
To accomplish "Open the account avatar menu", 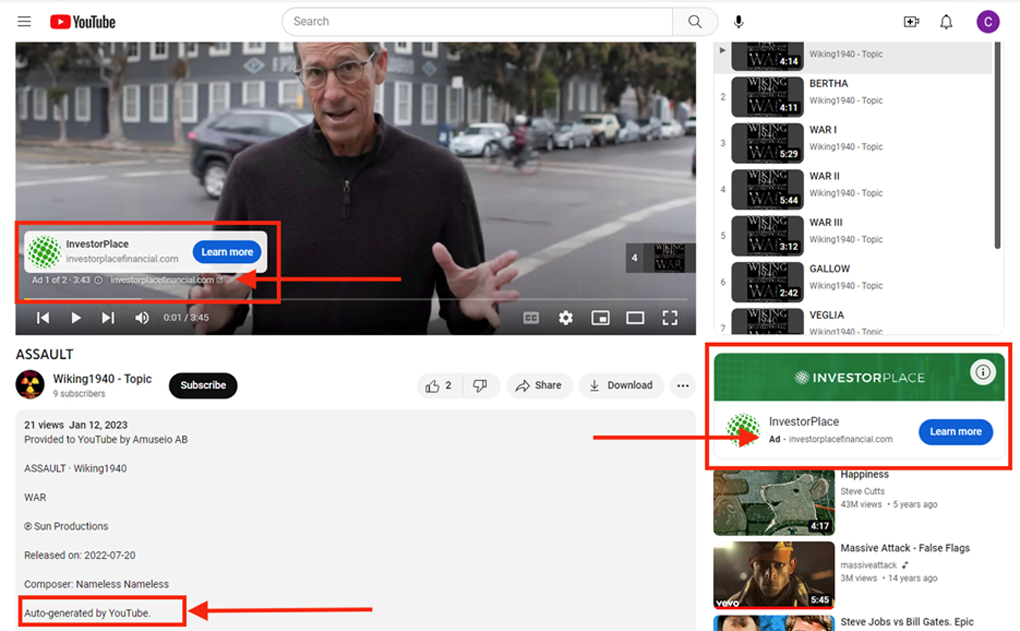I will click(987, 22).
